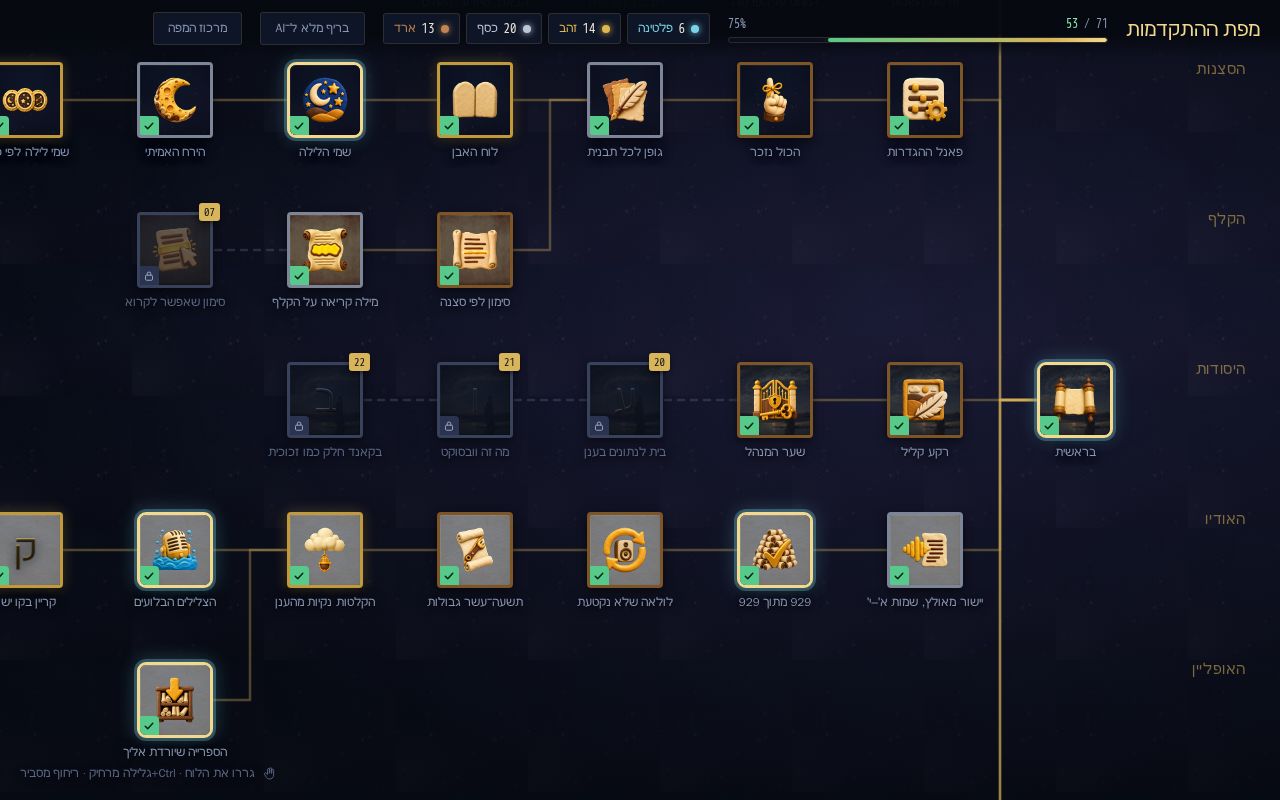Click the מרכוז המפה center map button
1280x800 pixels.
click(198, 28)
